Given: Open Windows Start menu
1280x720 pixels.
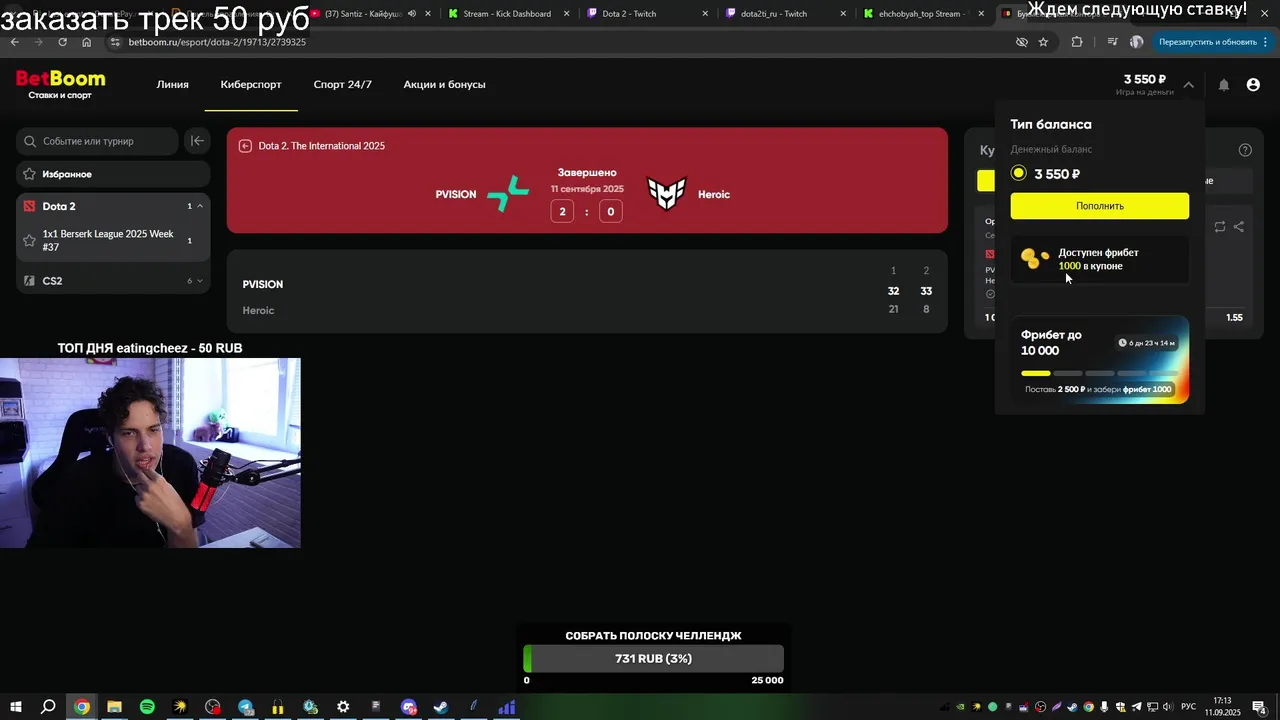Looking at the screenshot, I should click(15, 707).
